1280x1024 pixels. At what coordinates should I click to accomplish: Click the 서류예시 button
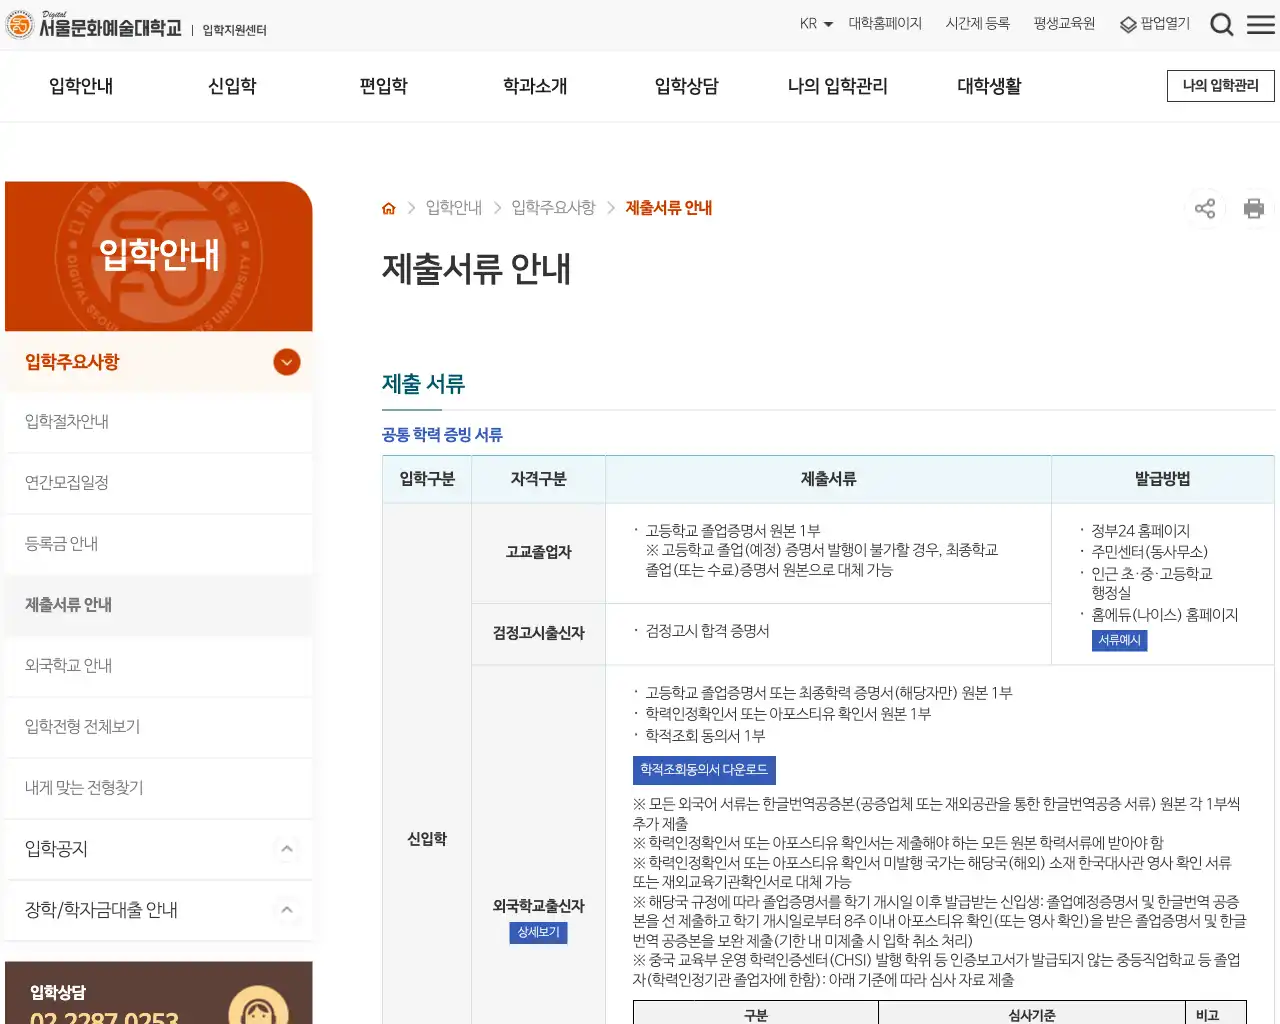click(1119, 640)
